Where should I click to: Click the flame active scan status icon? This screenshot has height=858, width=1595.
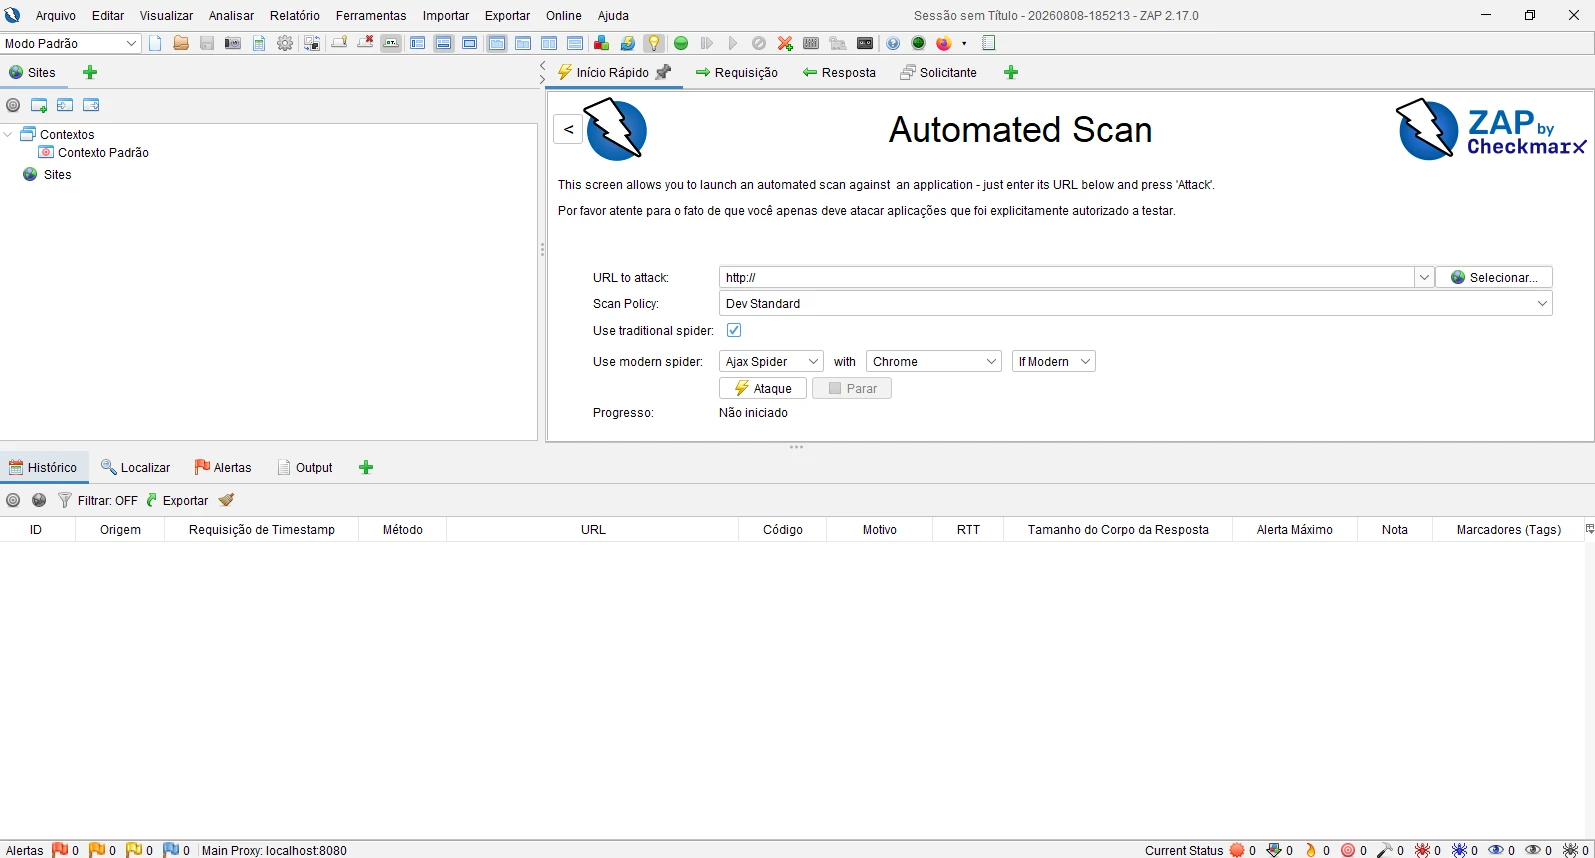1311,850
